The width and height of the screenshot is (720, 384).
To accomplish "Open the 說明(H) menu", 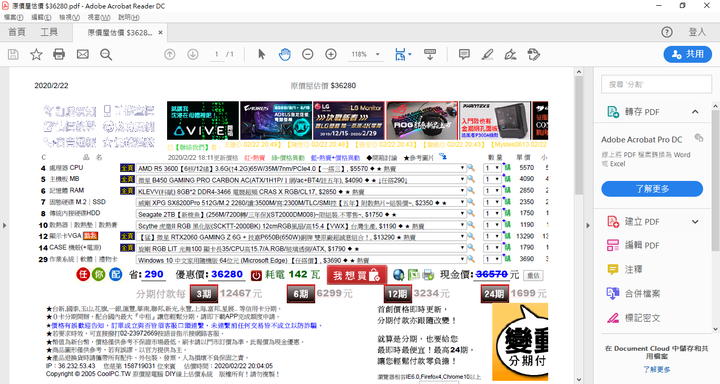I will pyautogui.click(x=129, y=17).
